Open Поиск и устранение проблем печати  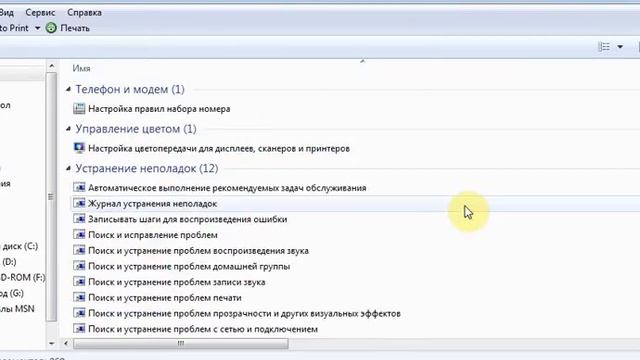point(165,298)
